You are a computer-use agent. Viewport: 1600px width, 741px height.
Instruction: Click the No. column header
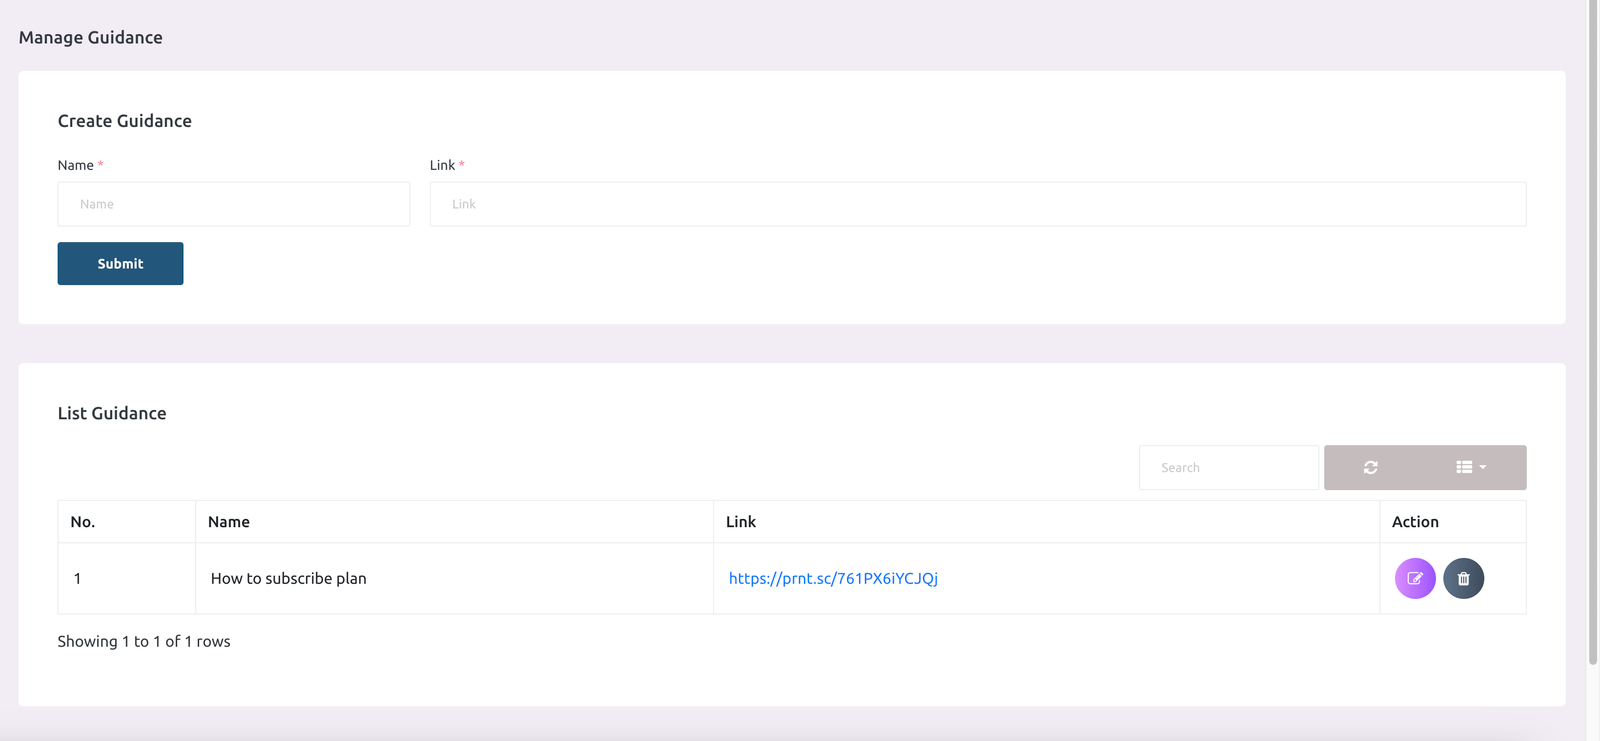[x=83, y=522]
